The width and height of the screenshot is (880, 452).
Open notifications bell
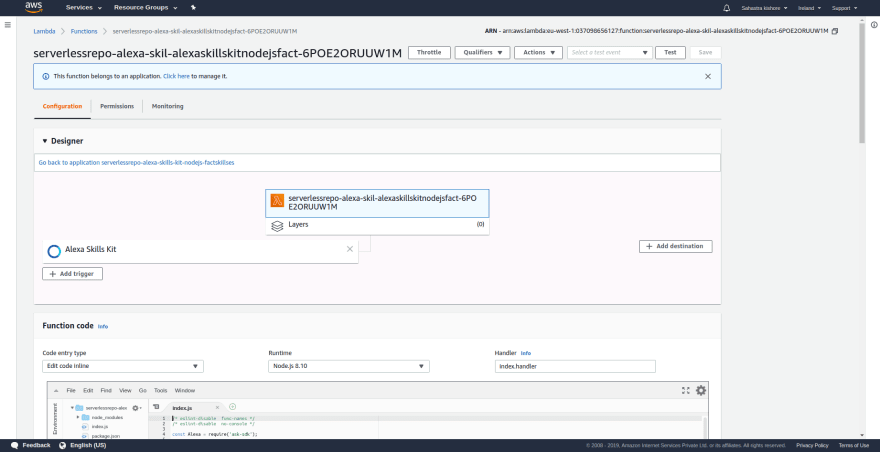pos(727,8)
